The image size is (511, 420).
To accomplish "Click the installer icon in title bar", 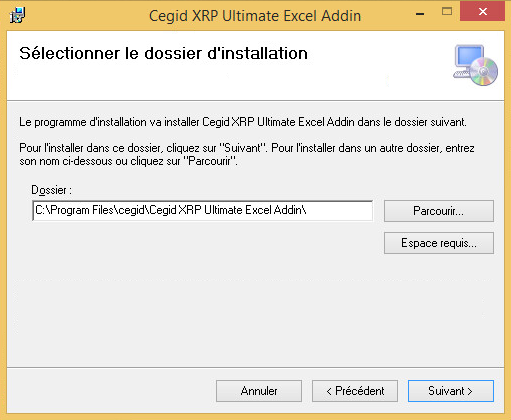I will (x=17, y=15).
